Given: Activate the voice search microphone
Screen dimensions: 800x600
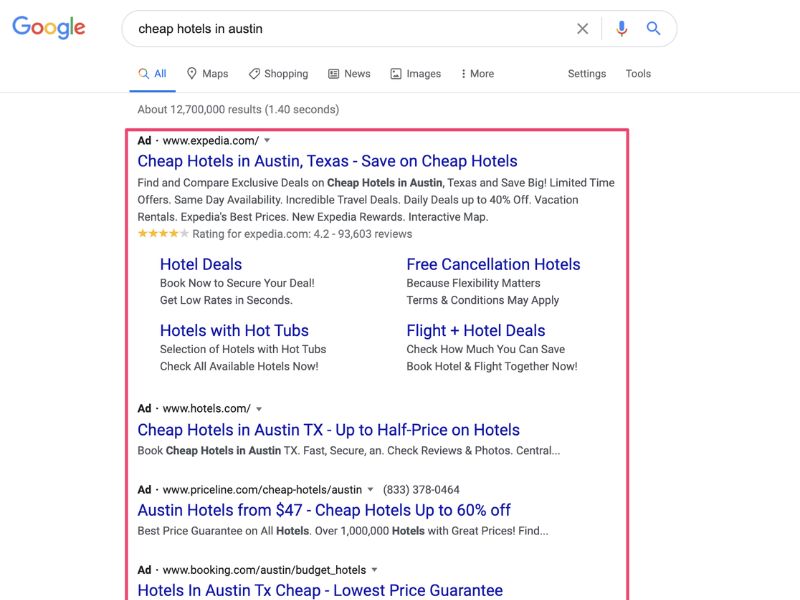Looking at the screenshot, I should (621, 29).
